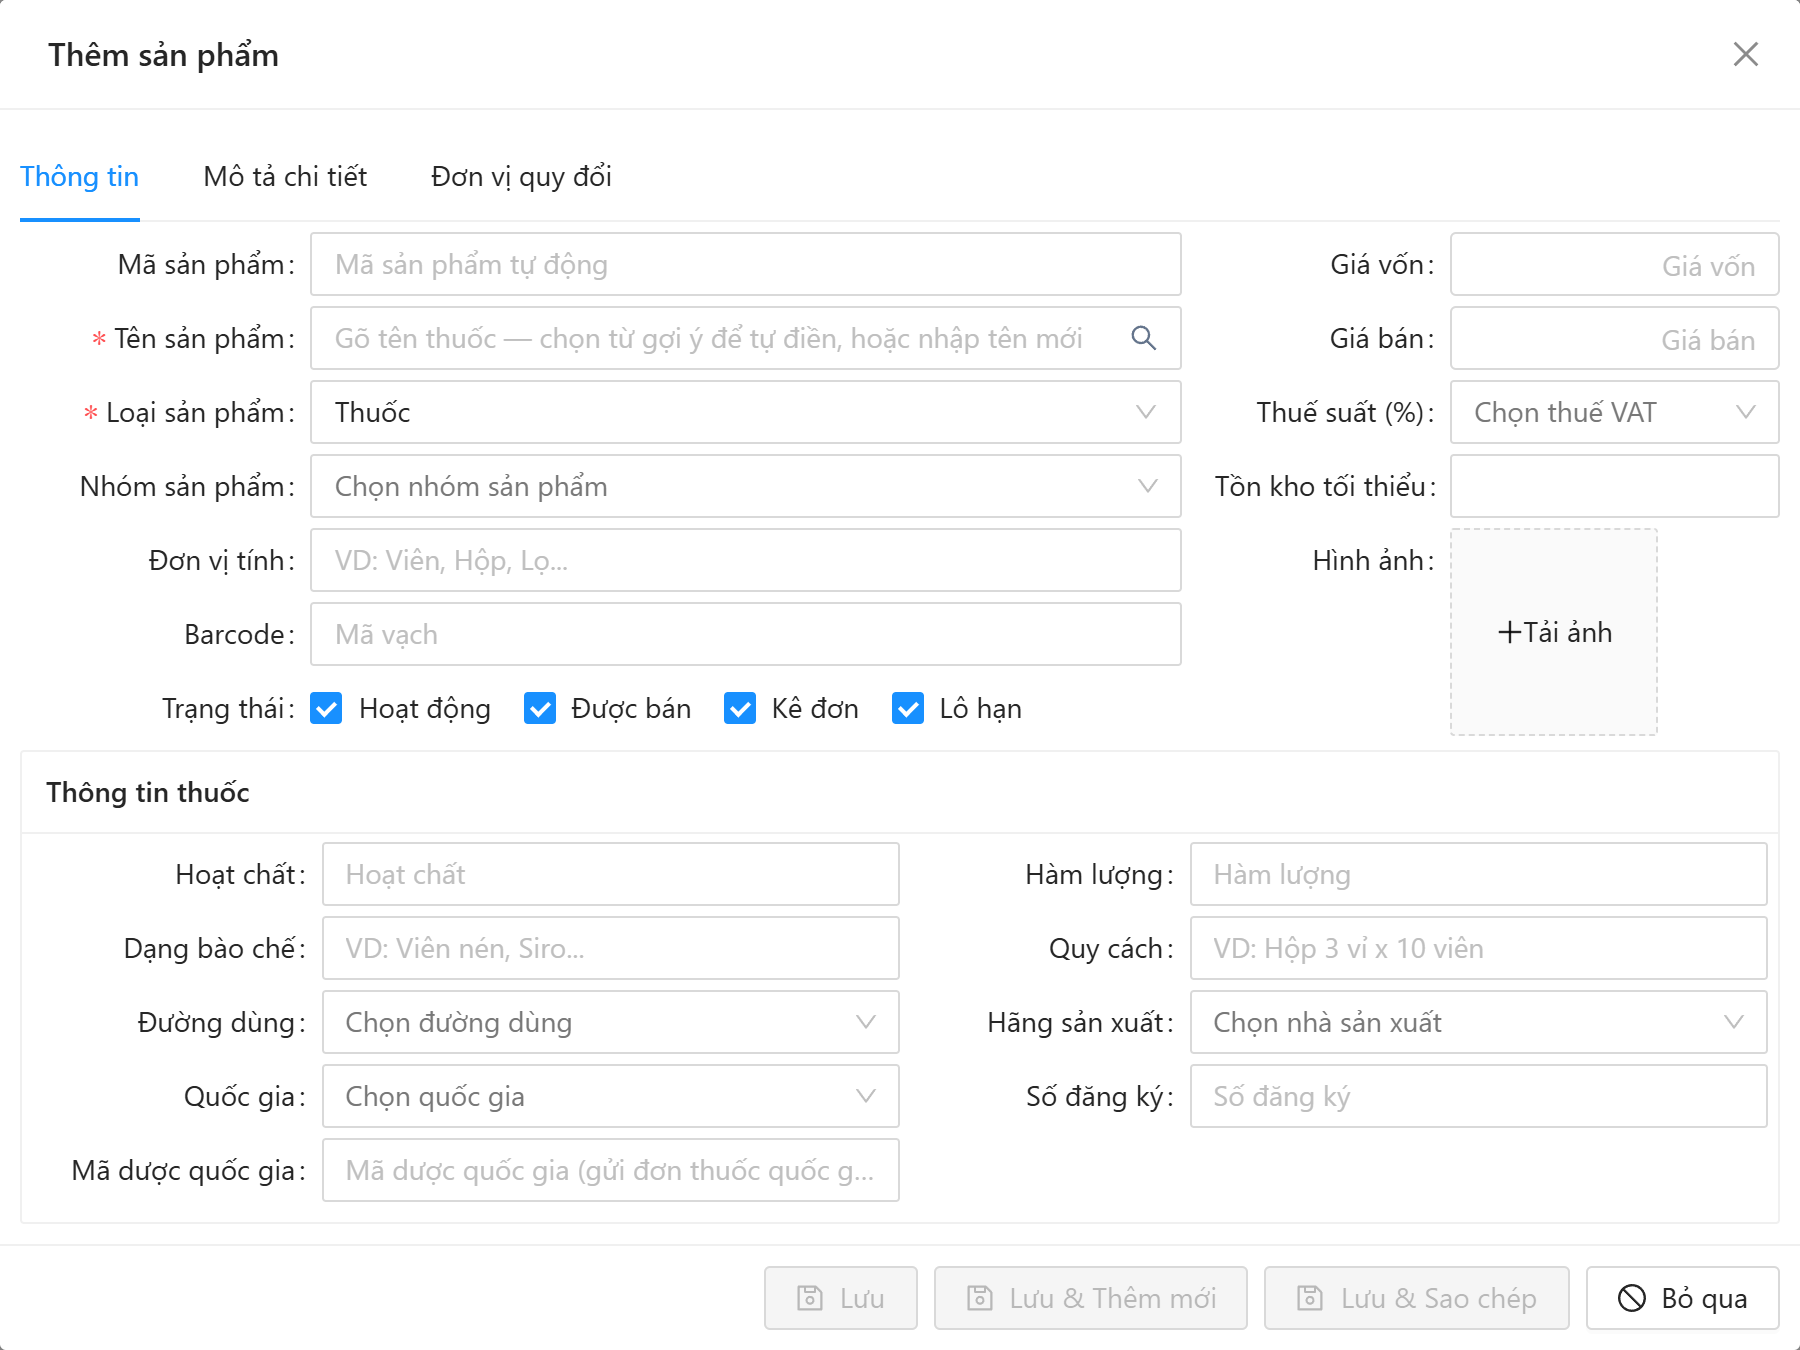Close the Thêm sản phẩm dialog
This screenshot has height=1350, width=1800.
pos(1746,54)
